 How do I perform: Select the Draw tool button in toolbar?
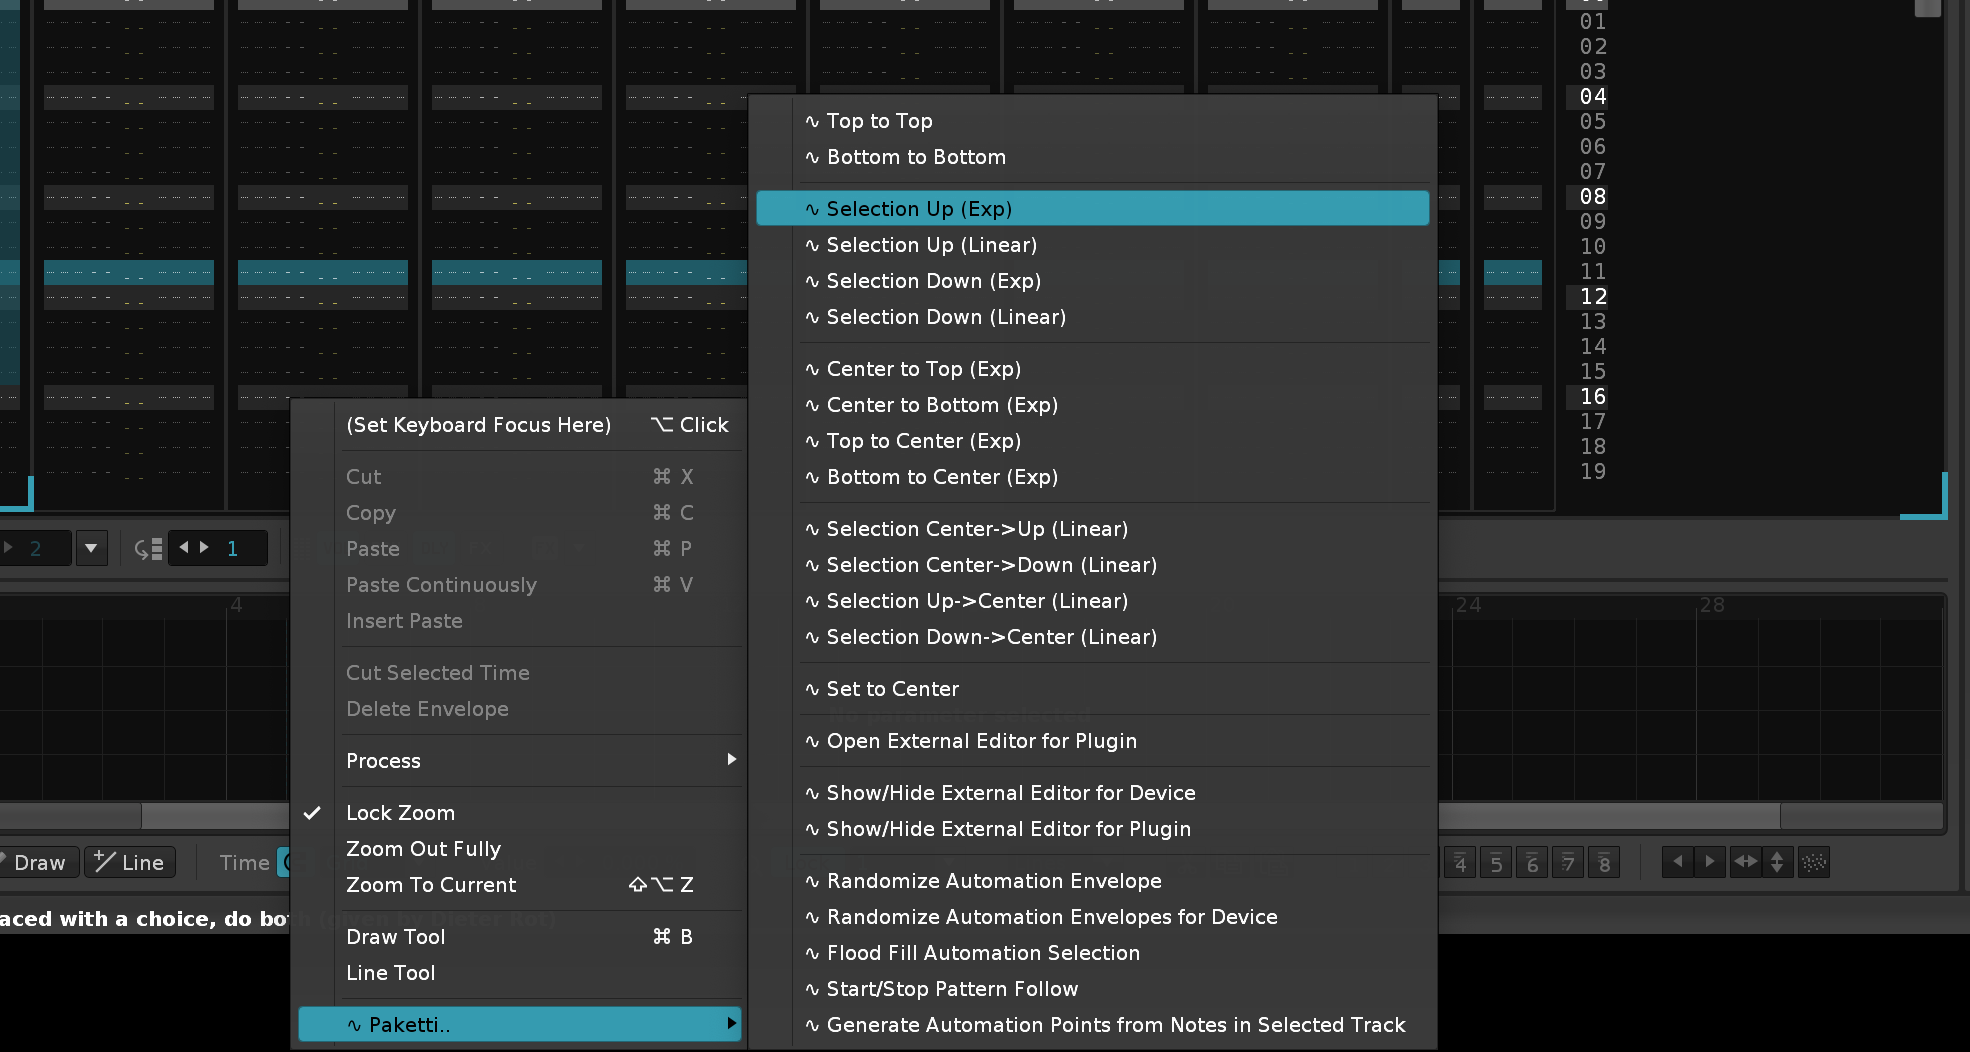point(38,862)
